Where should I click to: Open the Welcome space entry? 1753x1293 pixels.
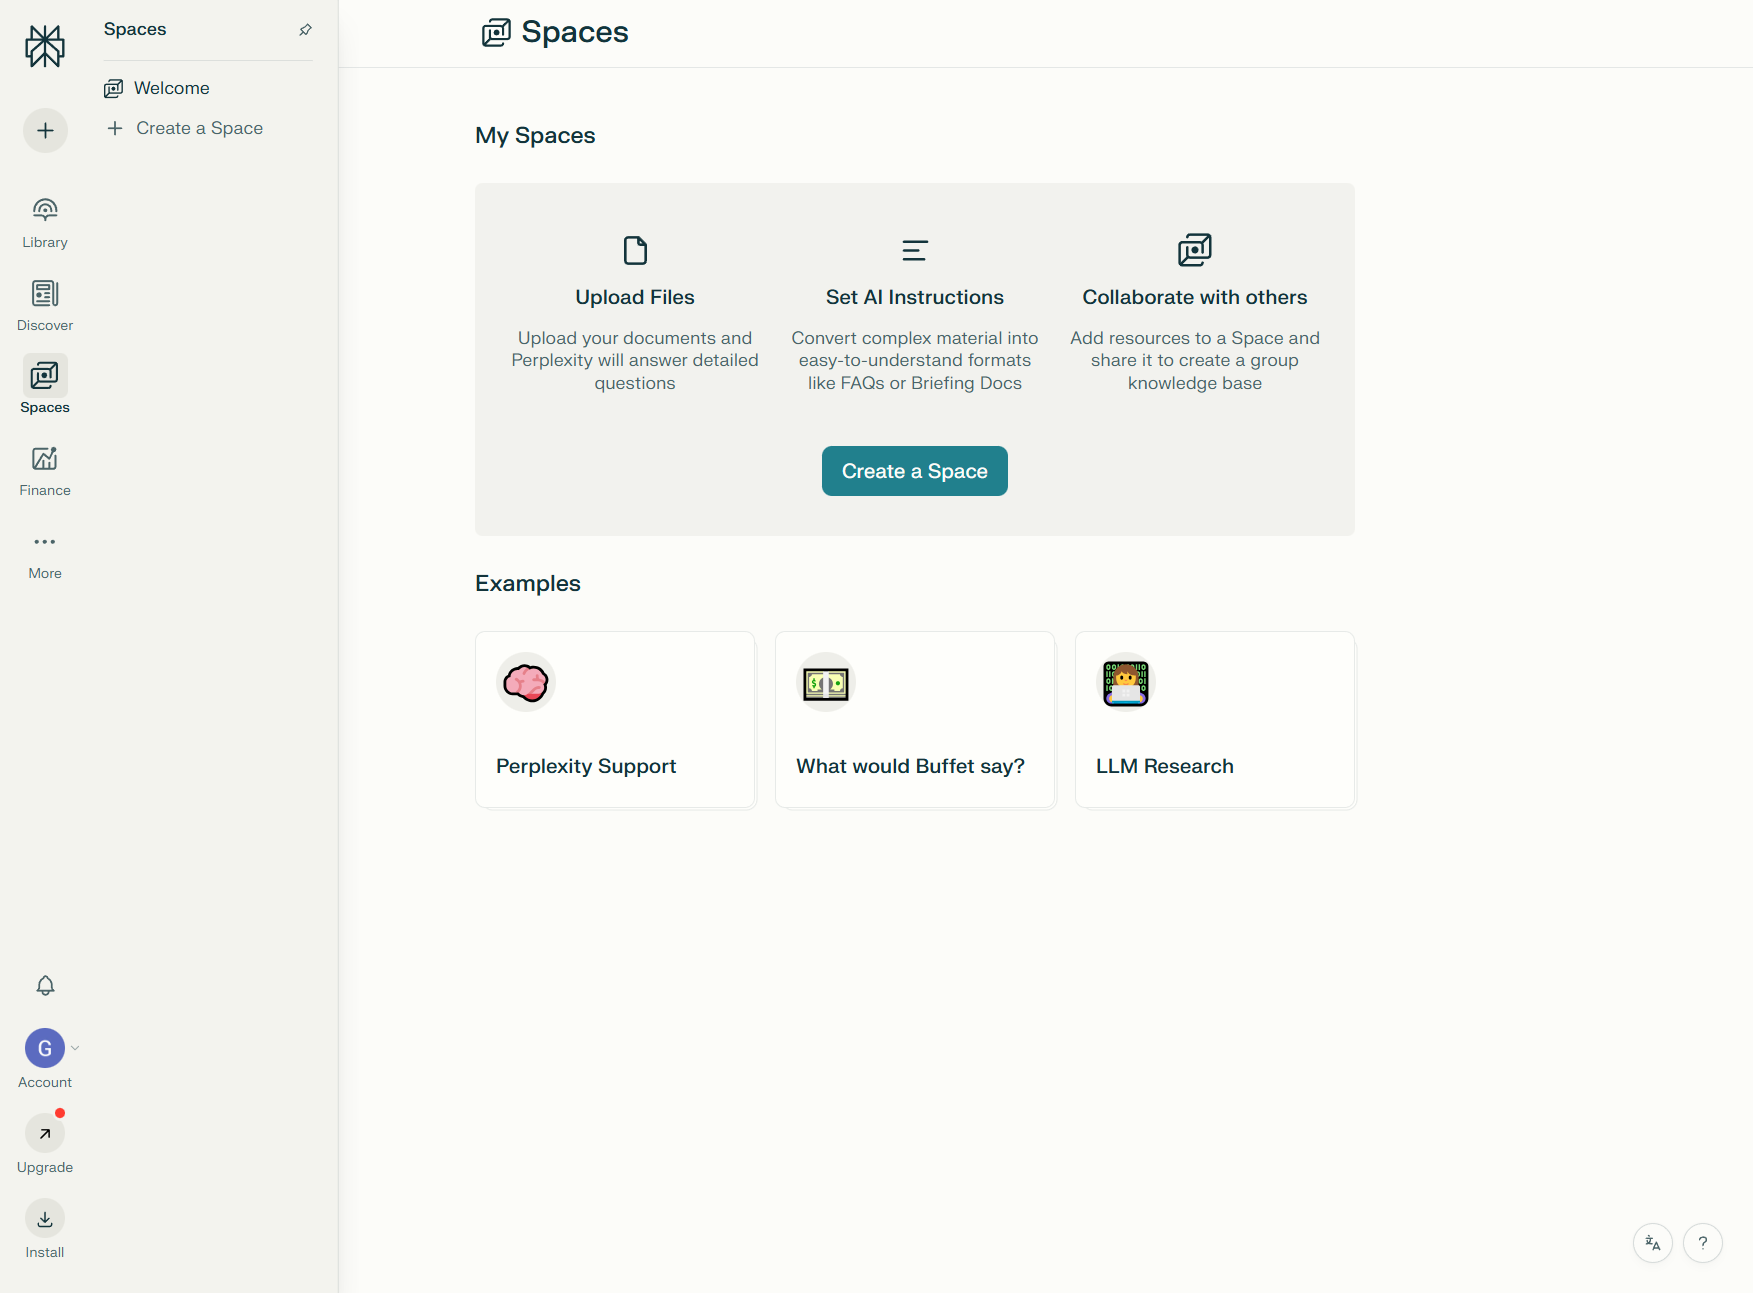tap(171, 88)
